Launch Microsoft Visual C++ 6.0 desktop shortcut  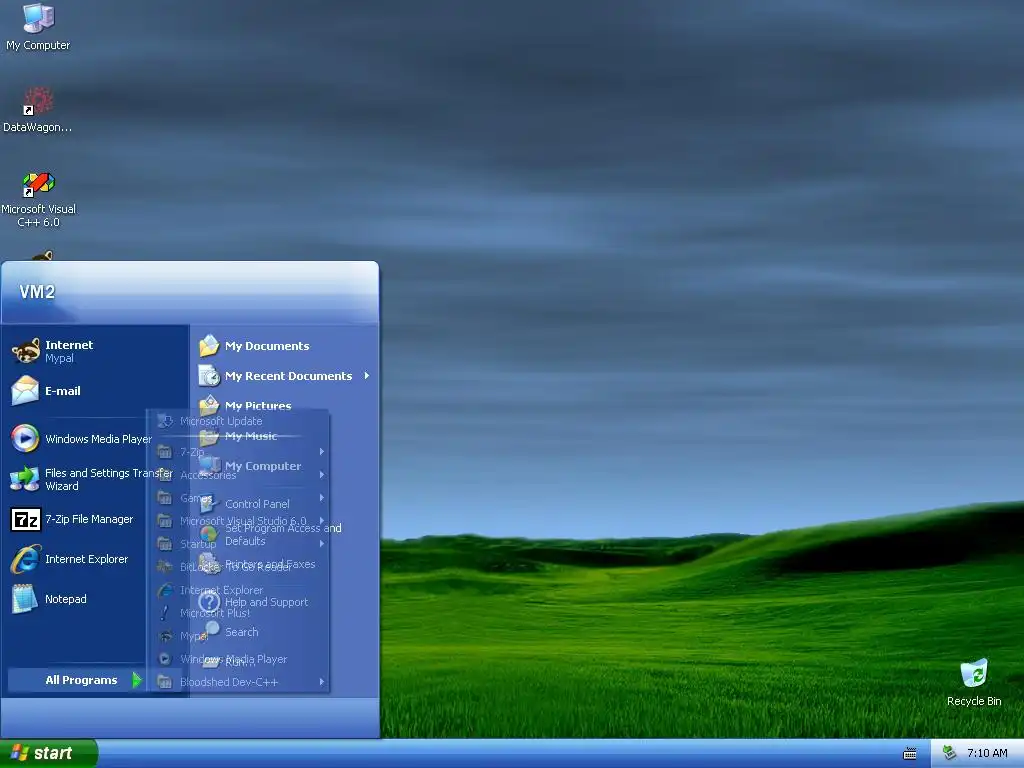click(x=38, y=199)
